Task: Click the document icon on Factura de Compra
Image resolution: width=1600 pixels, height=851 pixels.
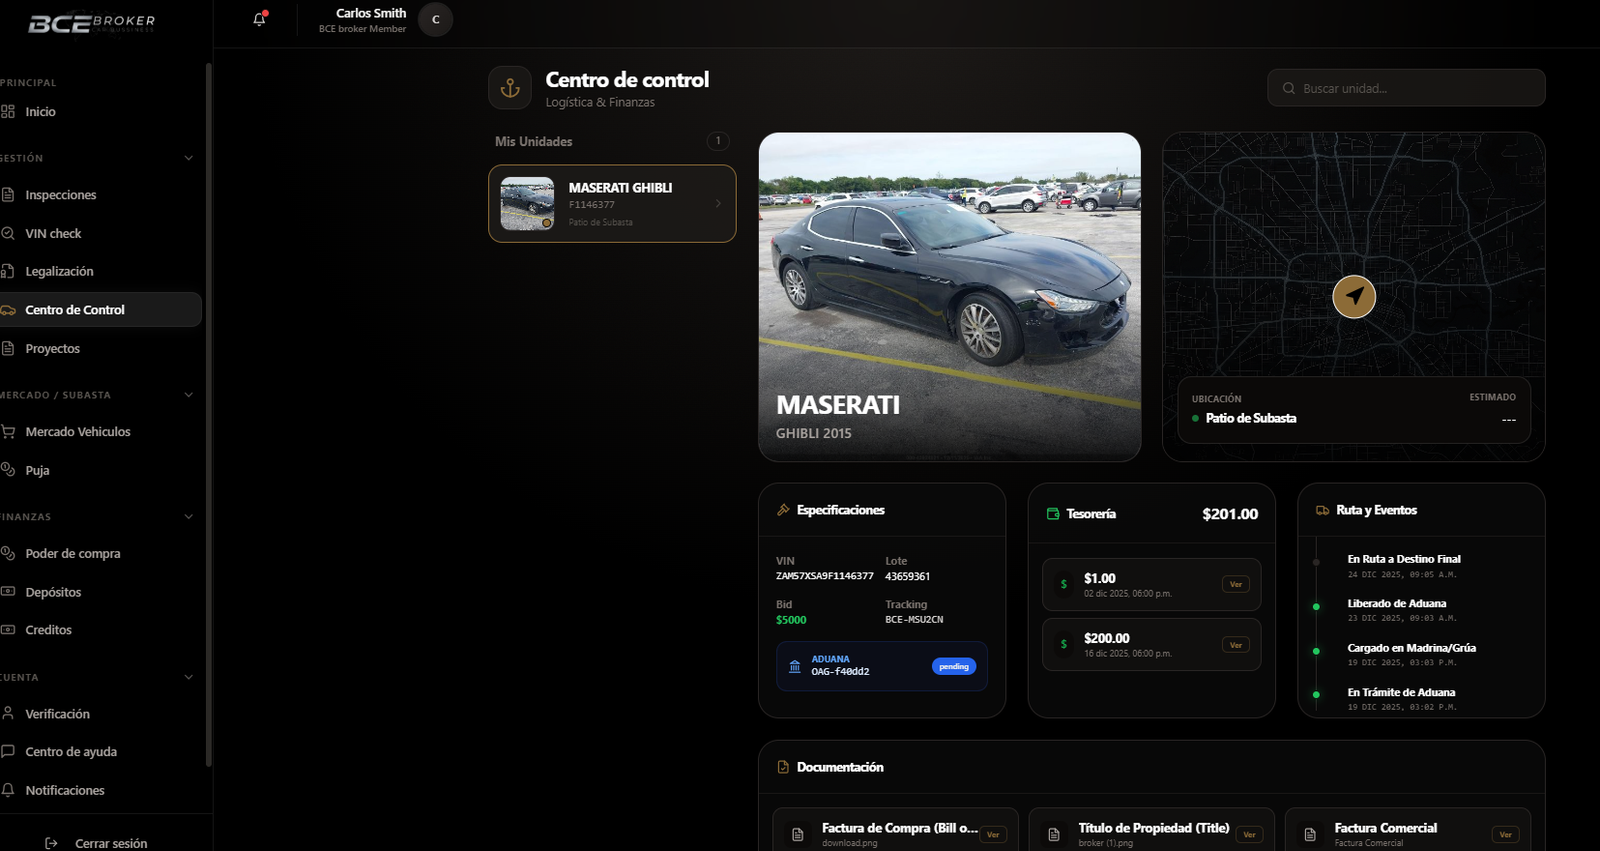Action: point(798,834)
